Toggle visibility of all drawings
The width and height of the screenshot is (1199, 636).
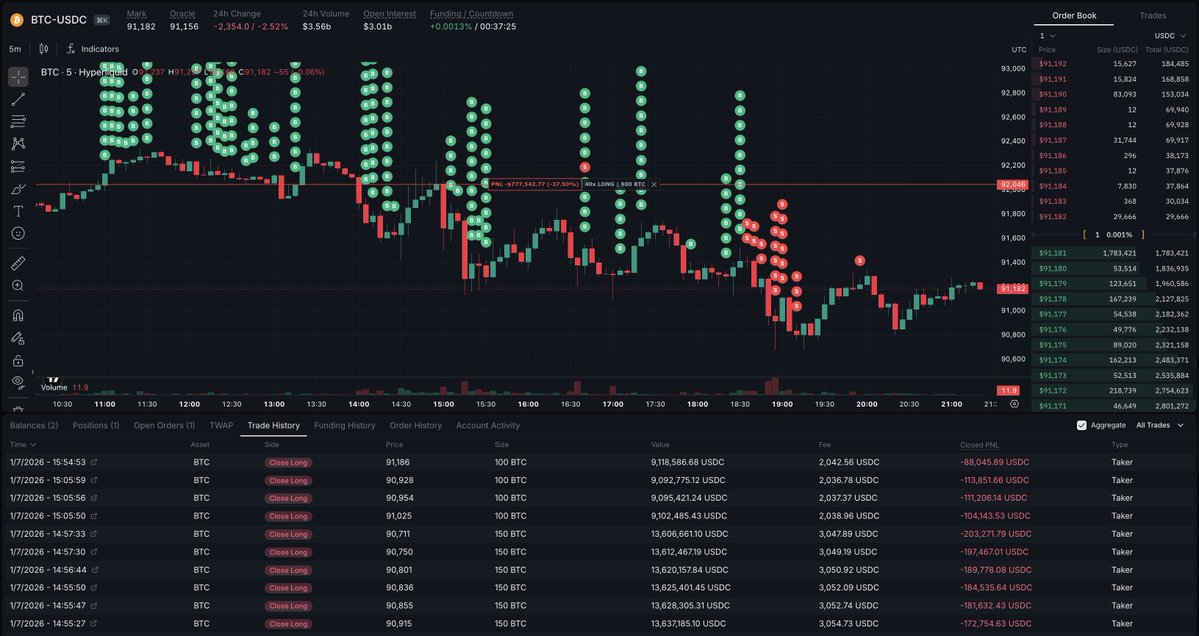tap(18, 382)
